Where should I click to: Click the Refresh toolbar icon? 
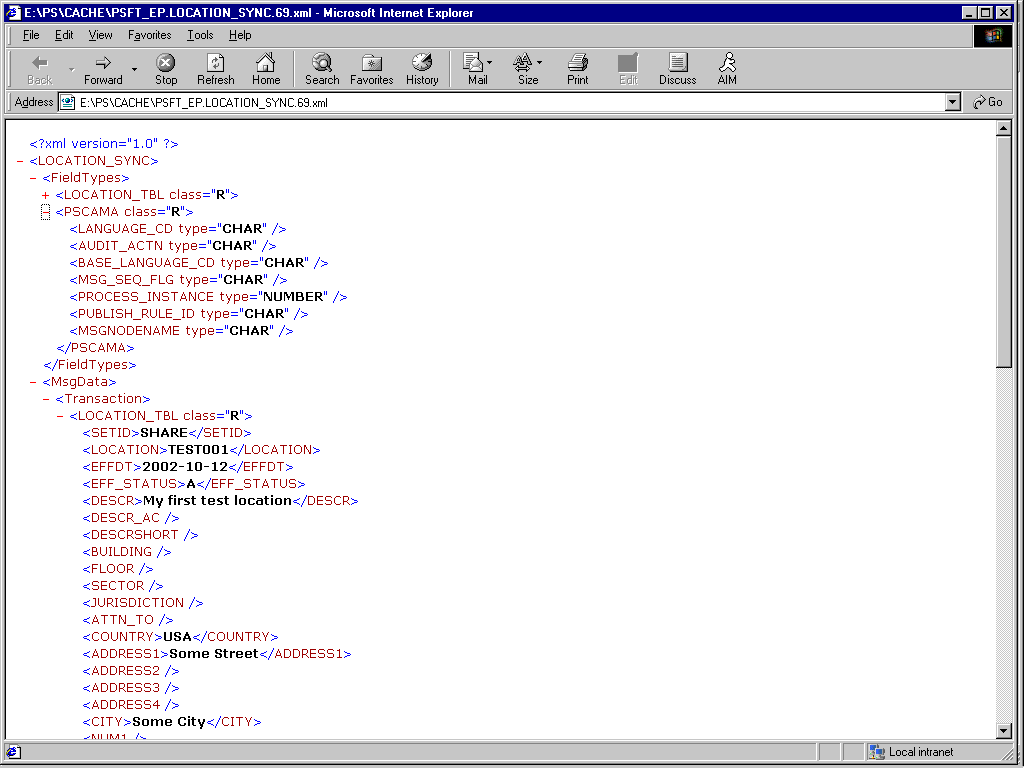[215, 68]
